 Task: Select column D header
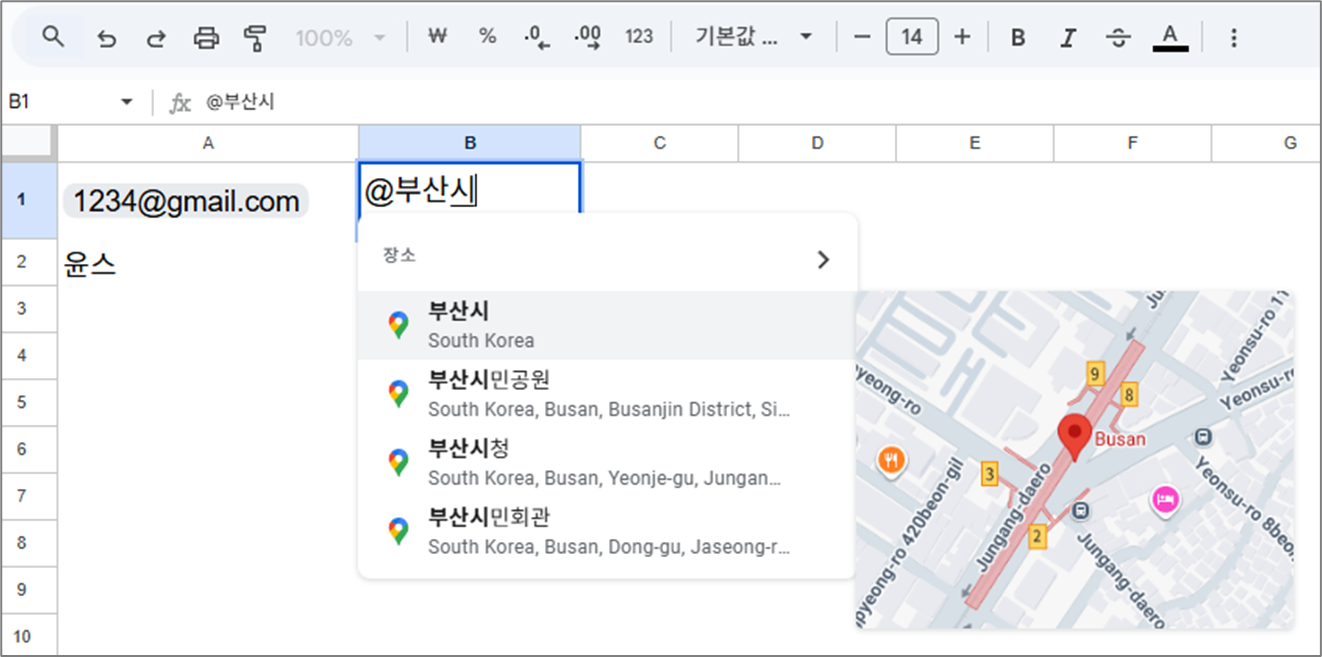click(x=817, y=143)
